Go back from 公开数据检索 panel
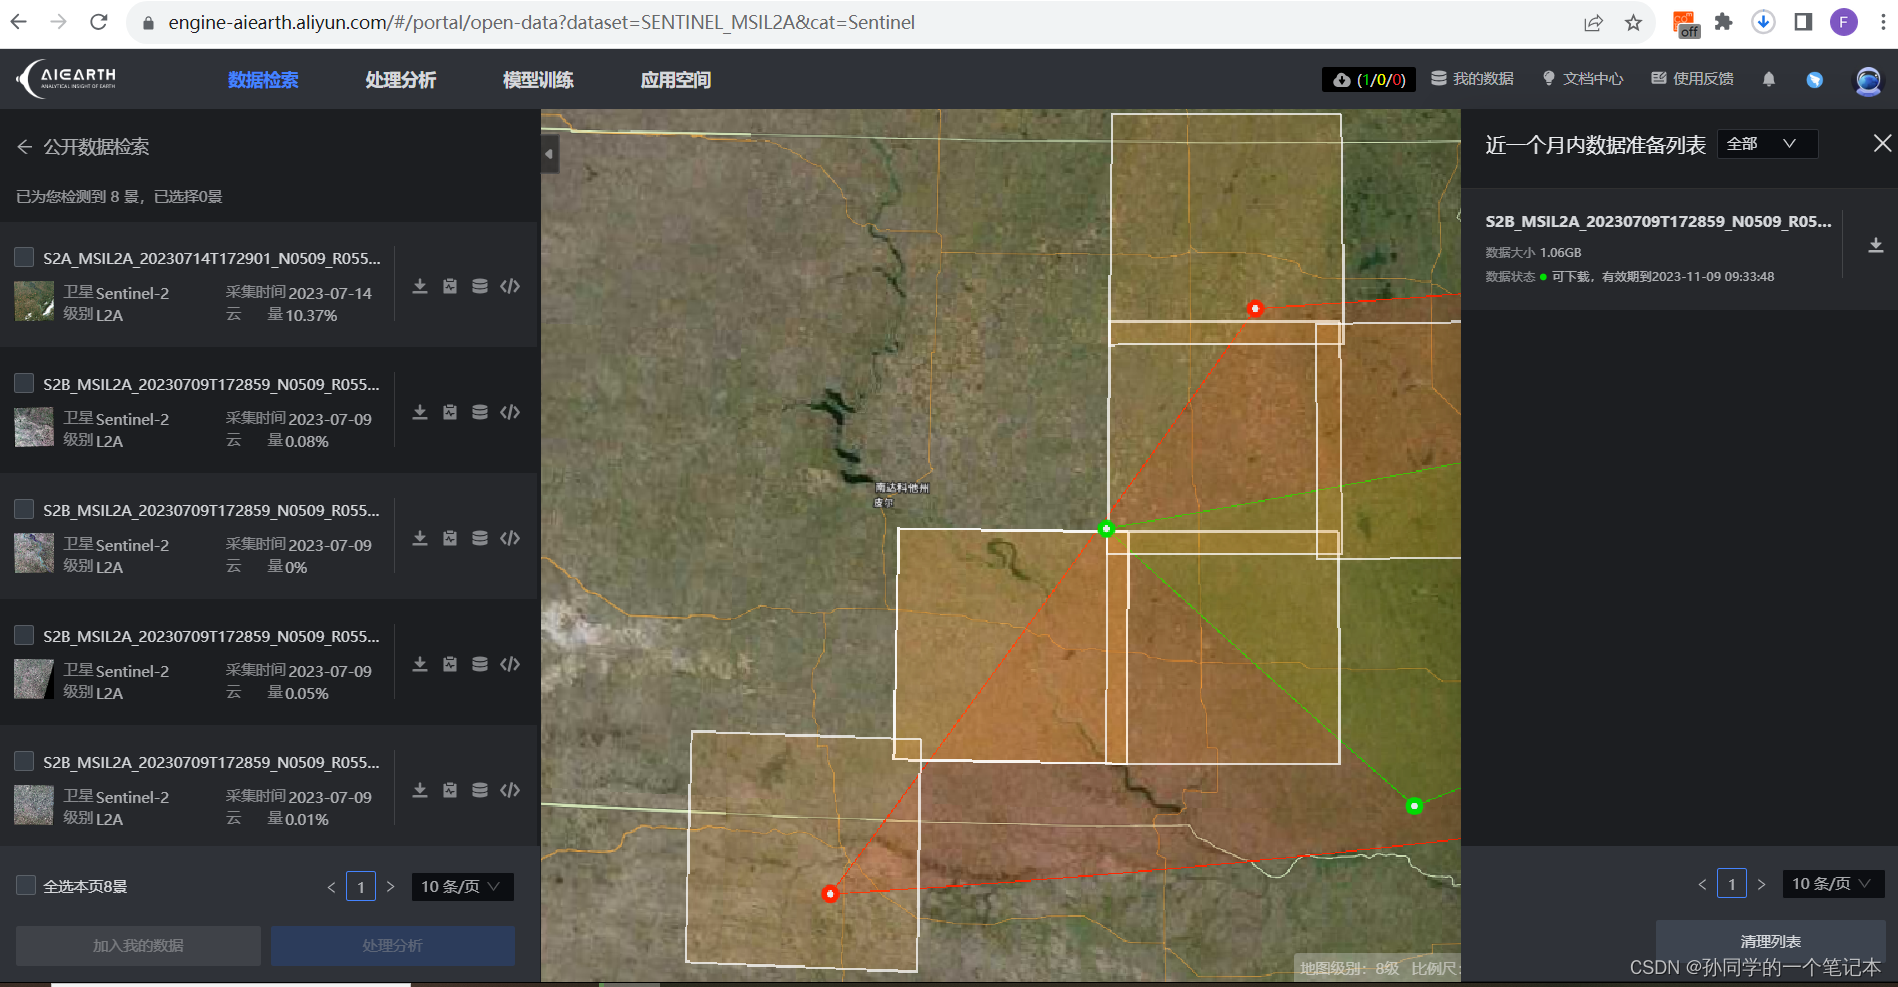 [x=25, y=147]
